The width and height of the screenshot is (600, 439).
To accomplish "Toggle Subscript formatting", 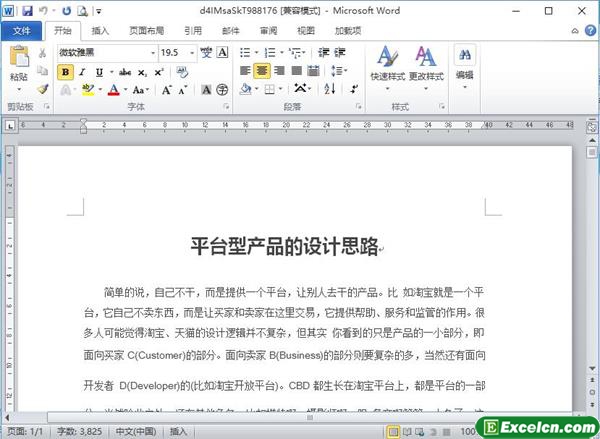I will (142, 72).
